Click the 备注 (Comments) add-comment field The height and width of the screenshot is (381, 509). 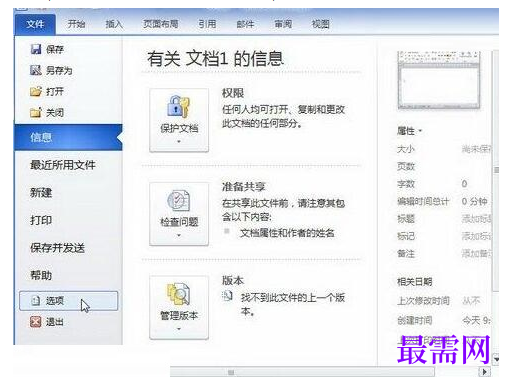476,254
